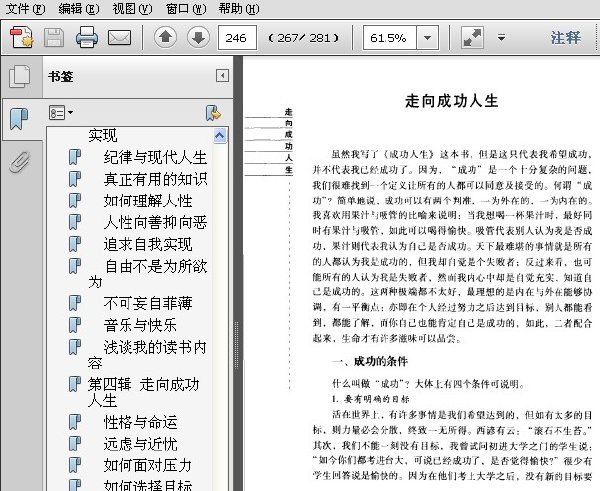Open bookmark 如何面对压力
Screen dimensions: 600x491
point(148,465)
